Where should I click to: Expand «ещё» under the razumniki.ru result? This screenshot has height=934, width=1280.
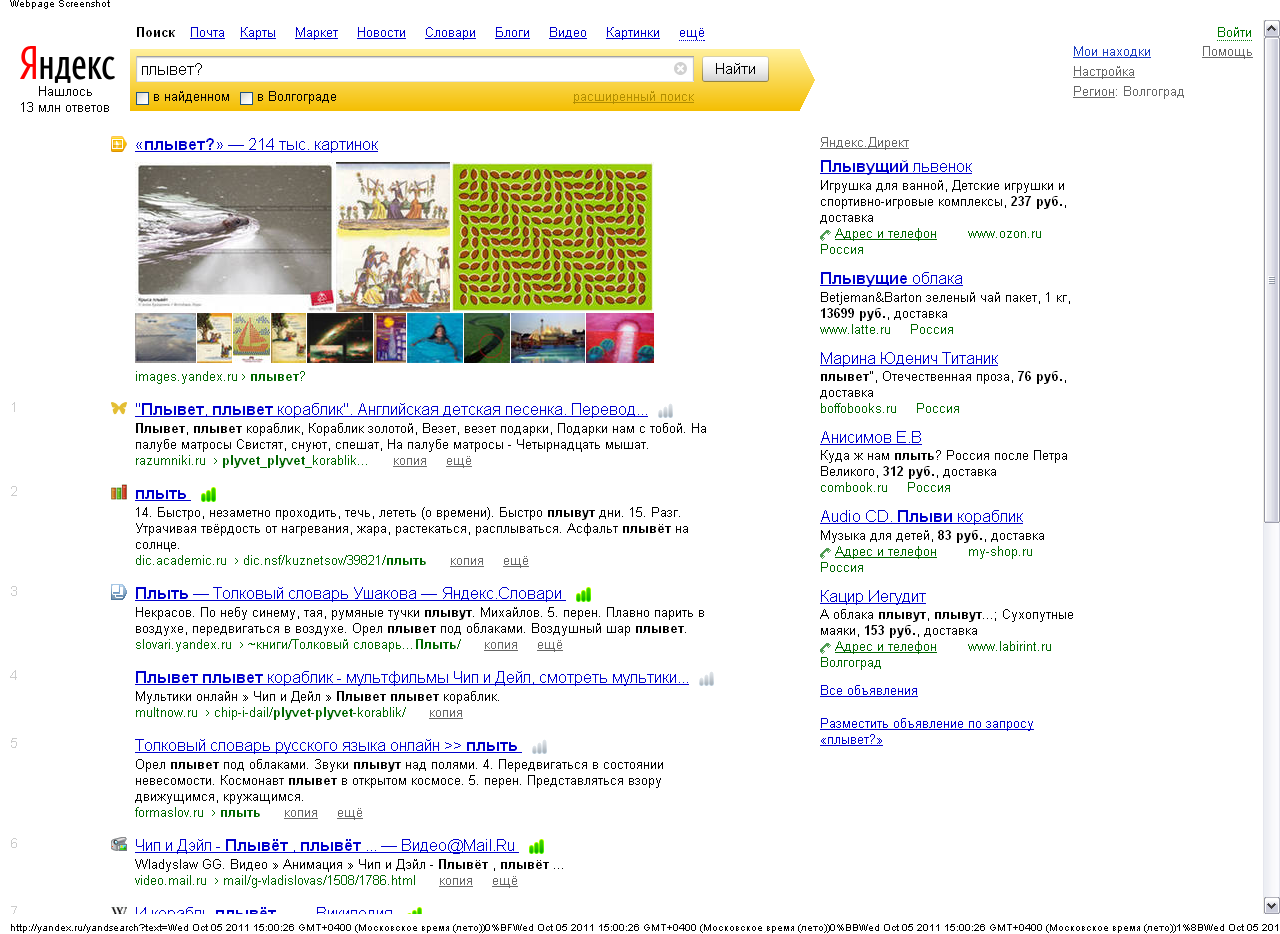[x=459, y=461]
